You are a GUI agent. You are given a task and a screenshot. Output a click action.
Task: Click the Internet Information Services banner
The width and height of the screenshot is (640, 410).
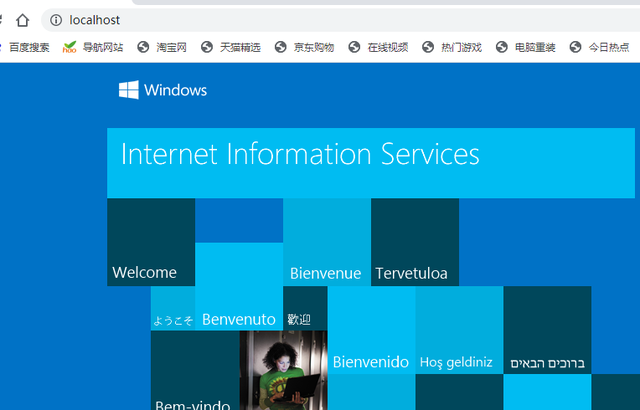(371, 163)
